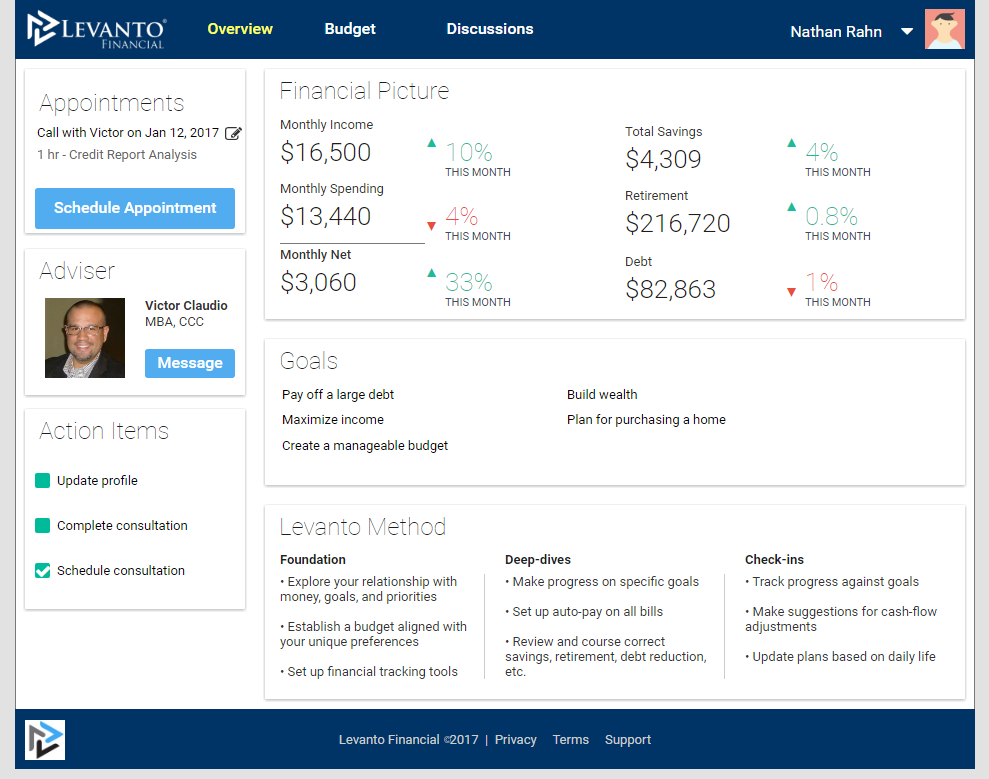Click the 'Pay off a large debt' goal

(x=338, y=395)
